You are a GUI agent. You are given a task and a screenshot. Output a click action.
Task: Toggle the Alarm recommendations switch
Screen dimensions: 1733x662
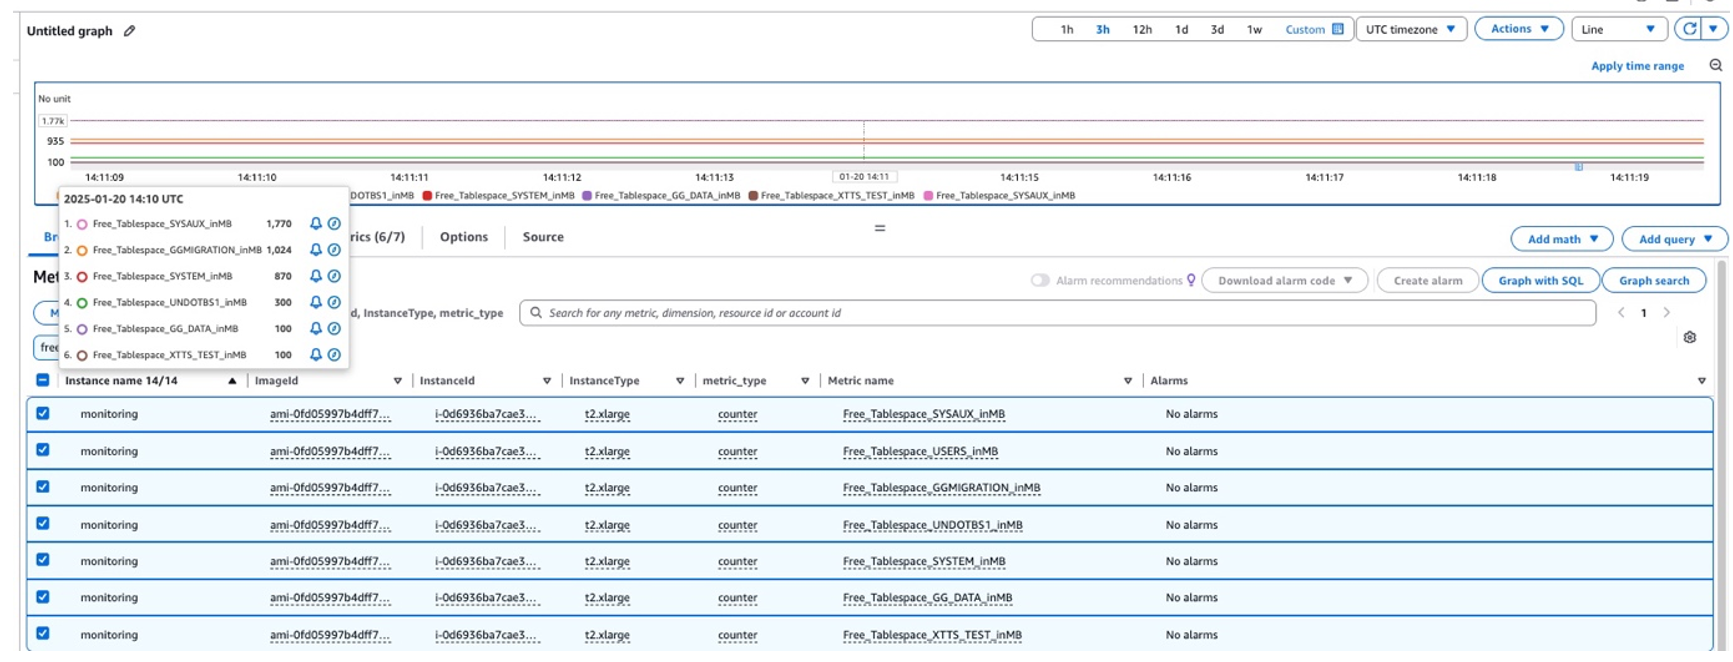[1040, 281]
